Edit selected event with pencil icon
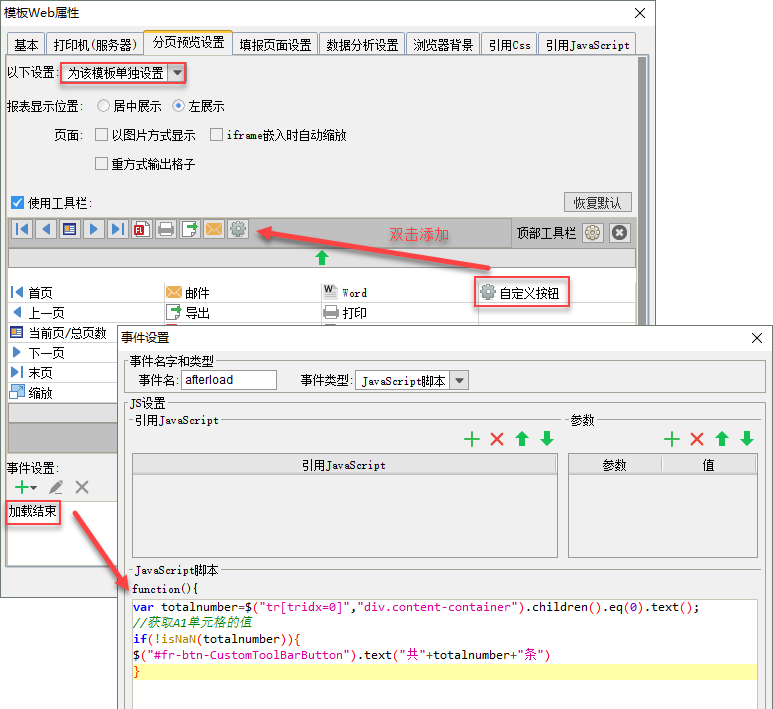The width and height of the screenshot is (773, 709). click(x=56, y=487)
